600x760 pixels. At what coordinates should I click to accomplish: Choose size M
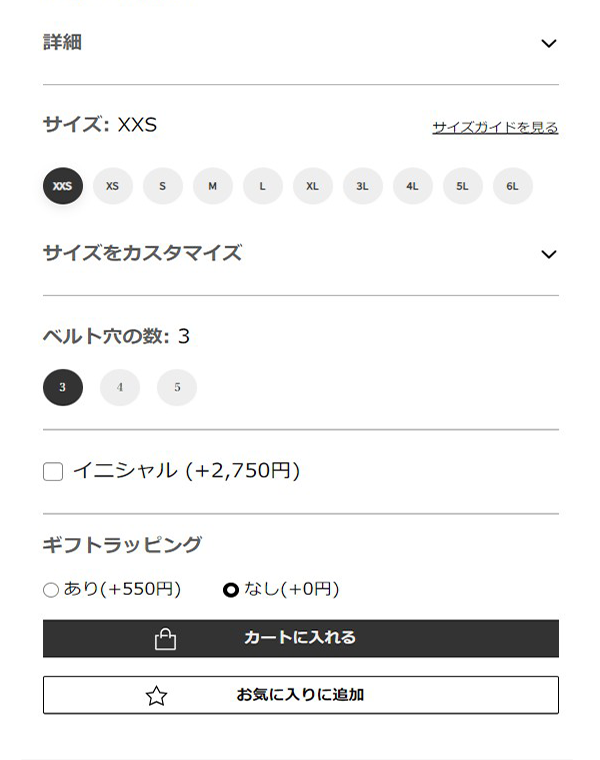click(x=213, y=186)
